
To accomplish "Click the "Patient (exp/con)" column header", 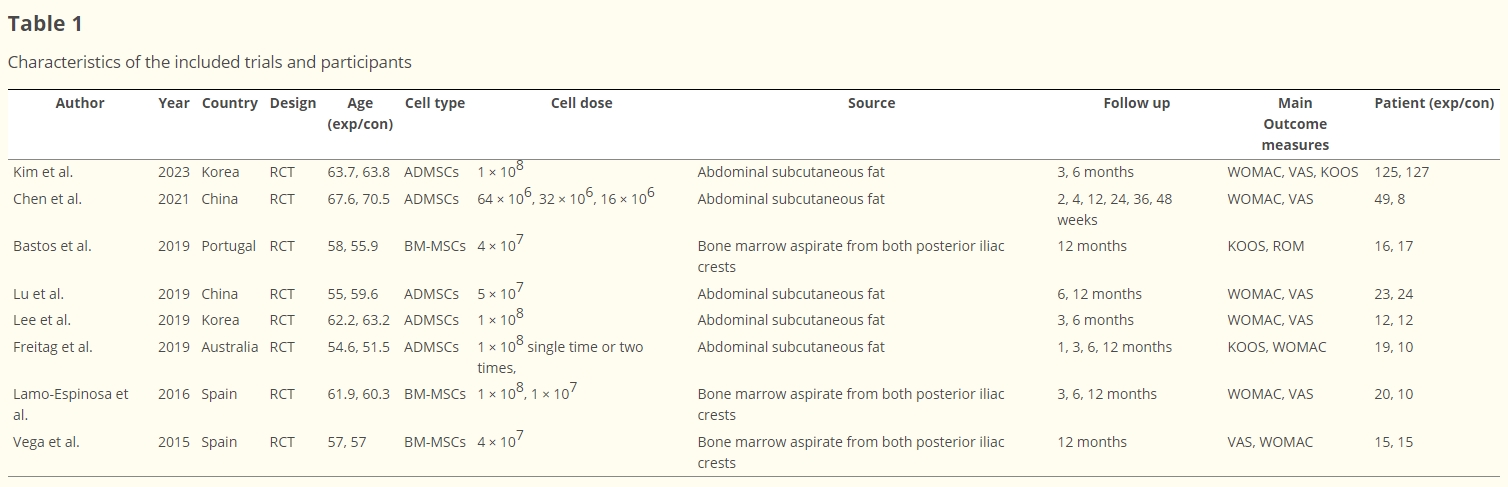I will coord(1434,103).
